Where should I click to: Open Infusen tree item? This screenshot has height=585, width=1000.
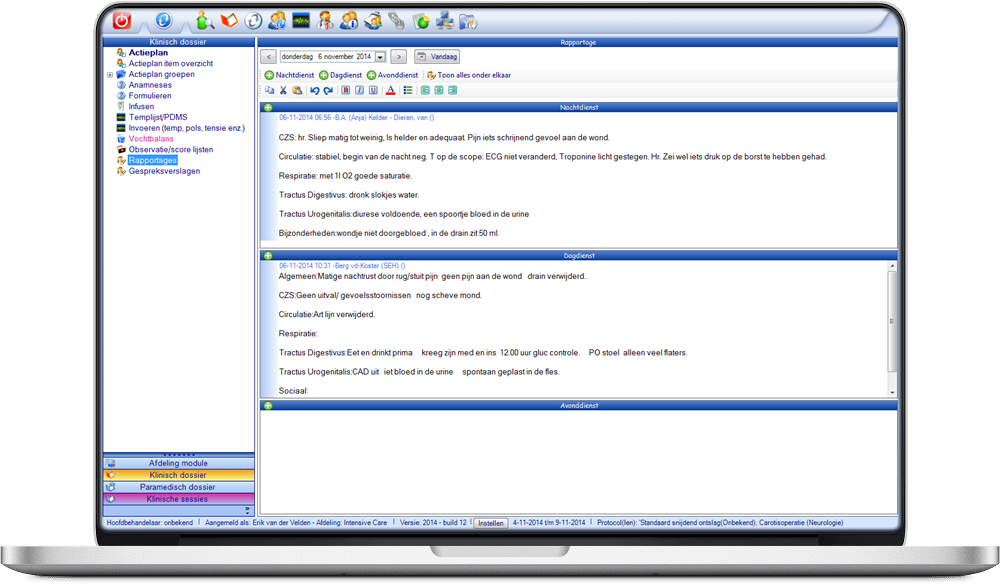click(141, 107)
